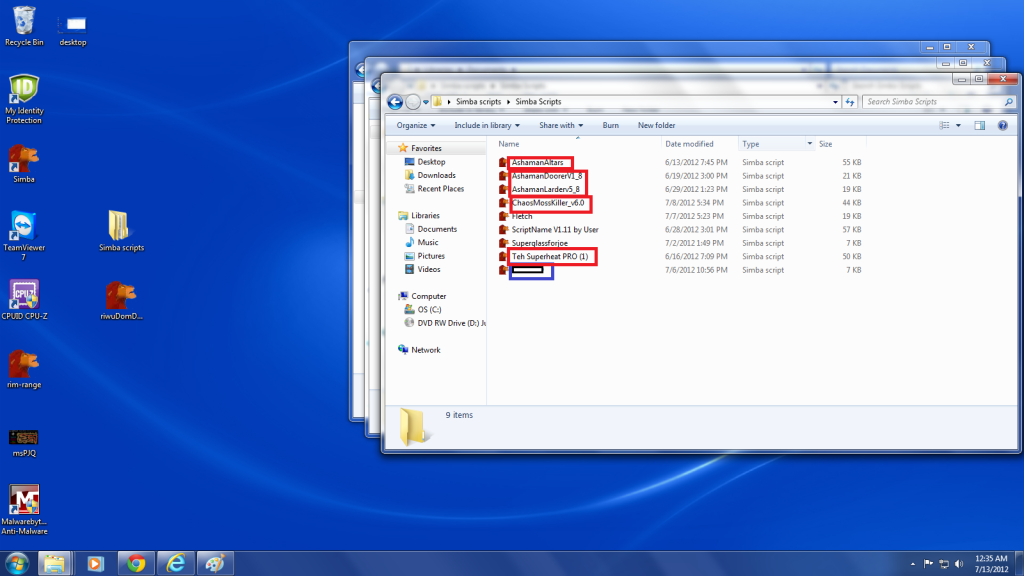Open the change view options arrow

958,125
